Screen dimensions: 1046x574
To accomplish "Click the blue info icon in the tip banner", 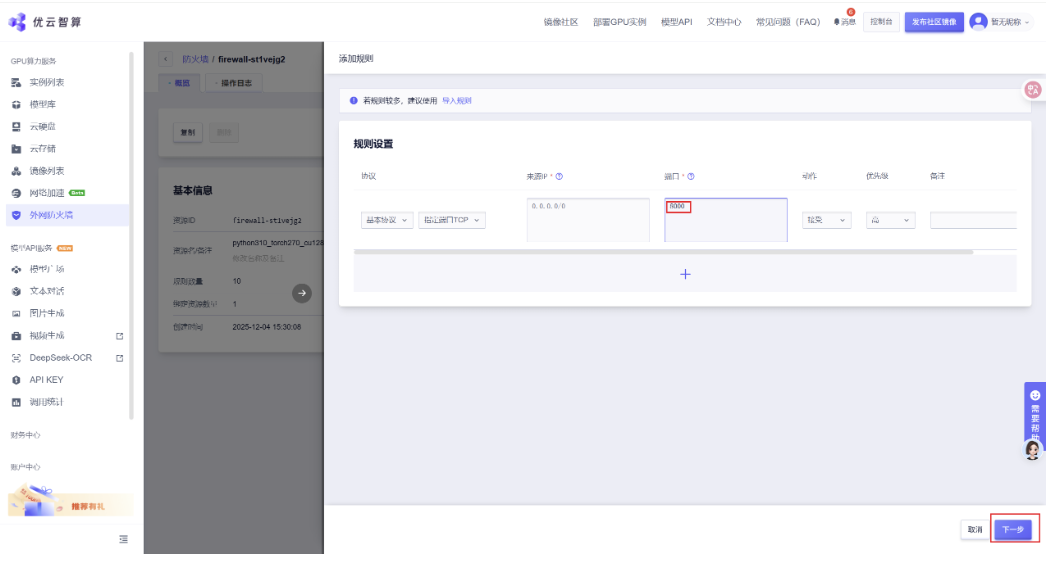I will [x=354, y=101].
